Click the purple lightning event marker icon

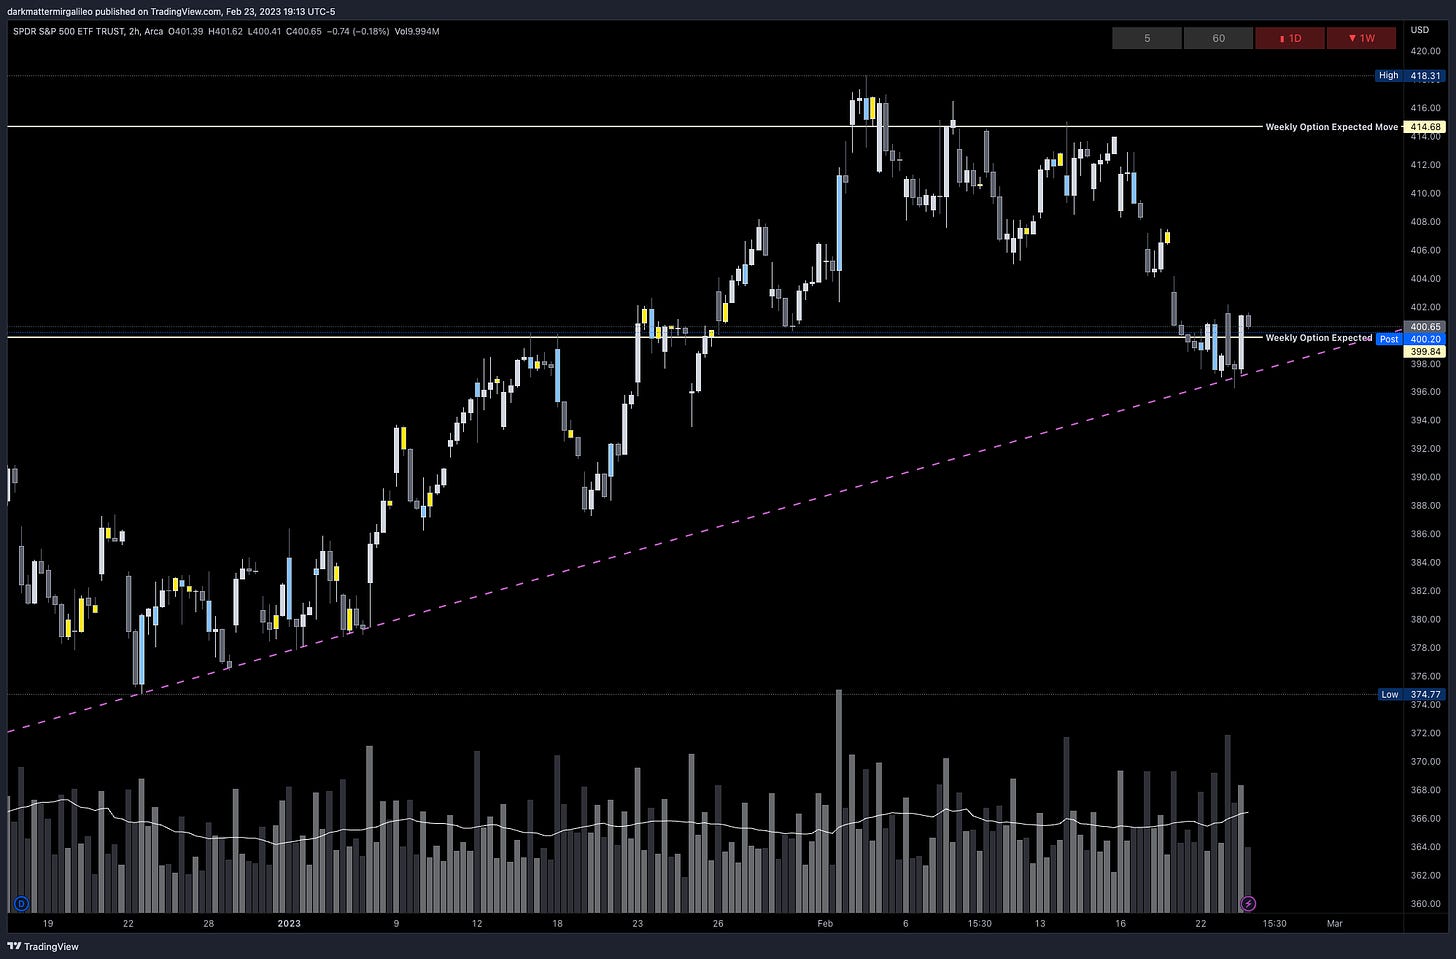[1248, 904]
